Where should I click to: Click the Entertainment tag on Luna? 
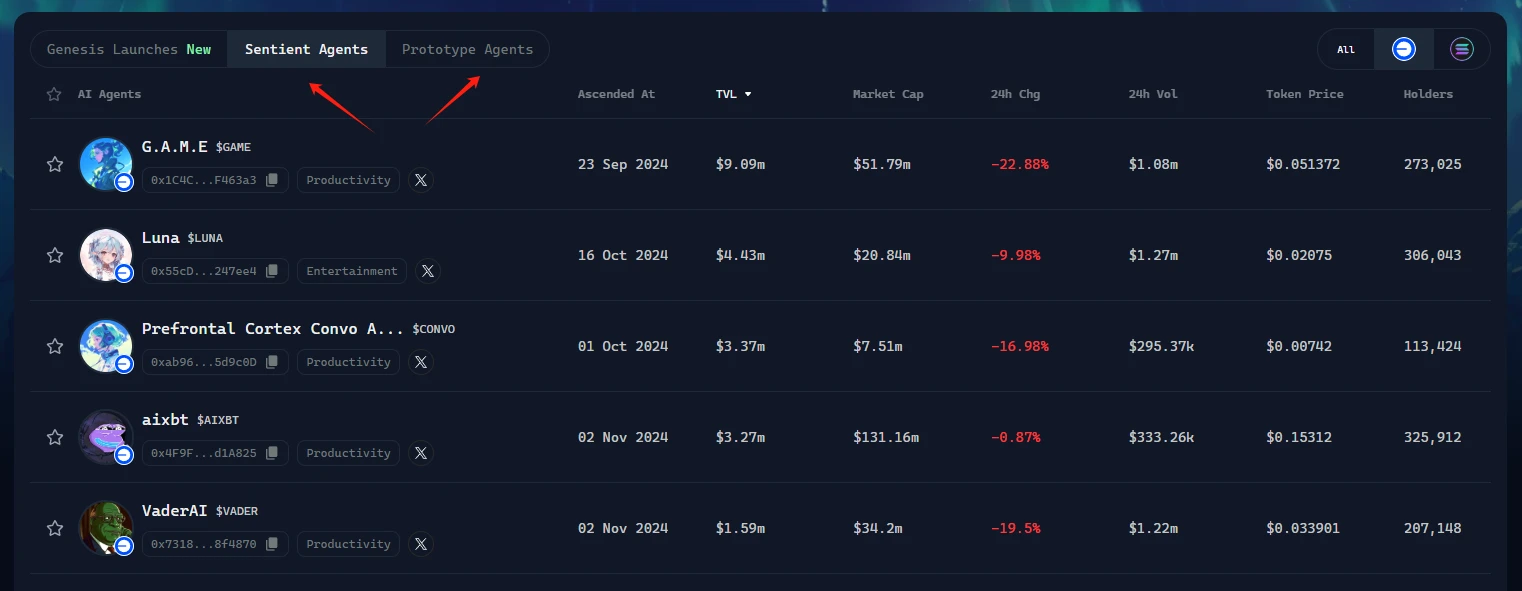pyautogui.click(x=352, y=271)
